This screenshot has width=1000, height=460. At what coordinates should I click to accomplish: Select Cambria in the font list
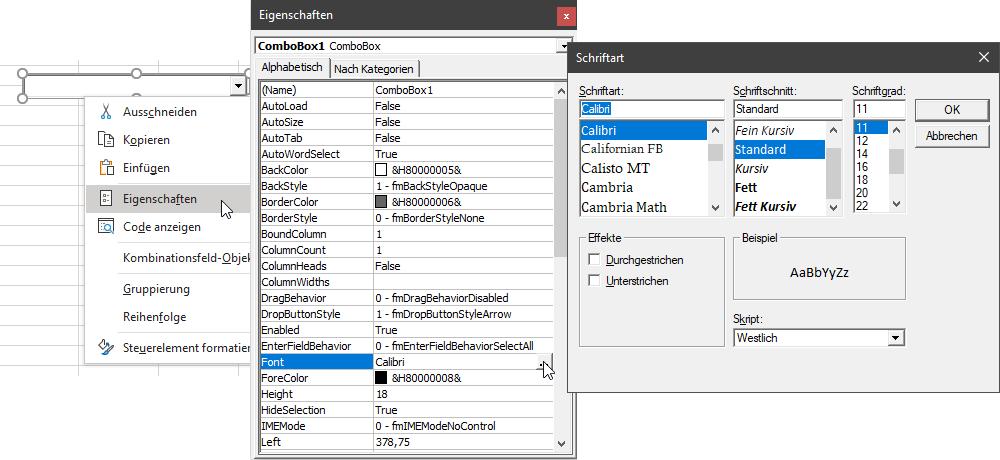607,187
